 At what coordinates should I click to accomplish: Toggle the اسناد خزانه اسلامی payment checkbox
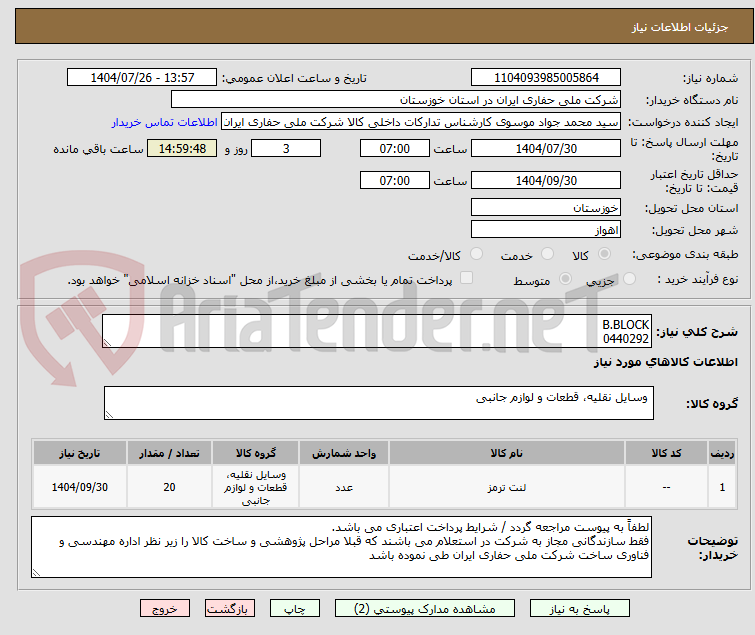(466, 278)
